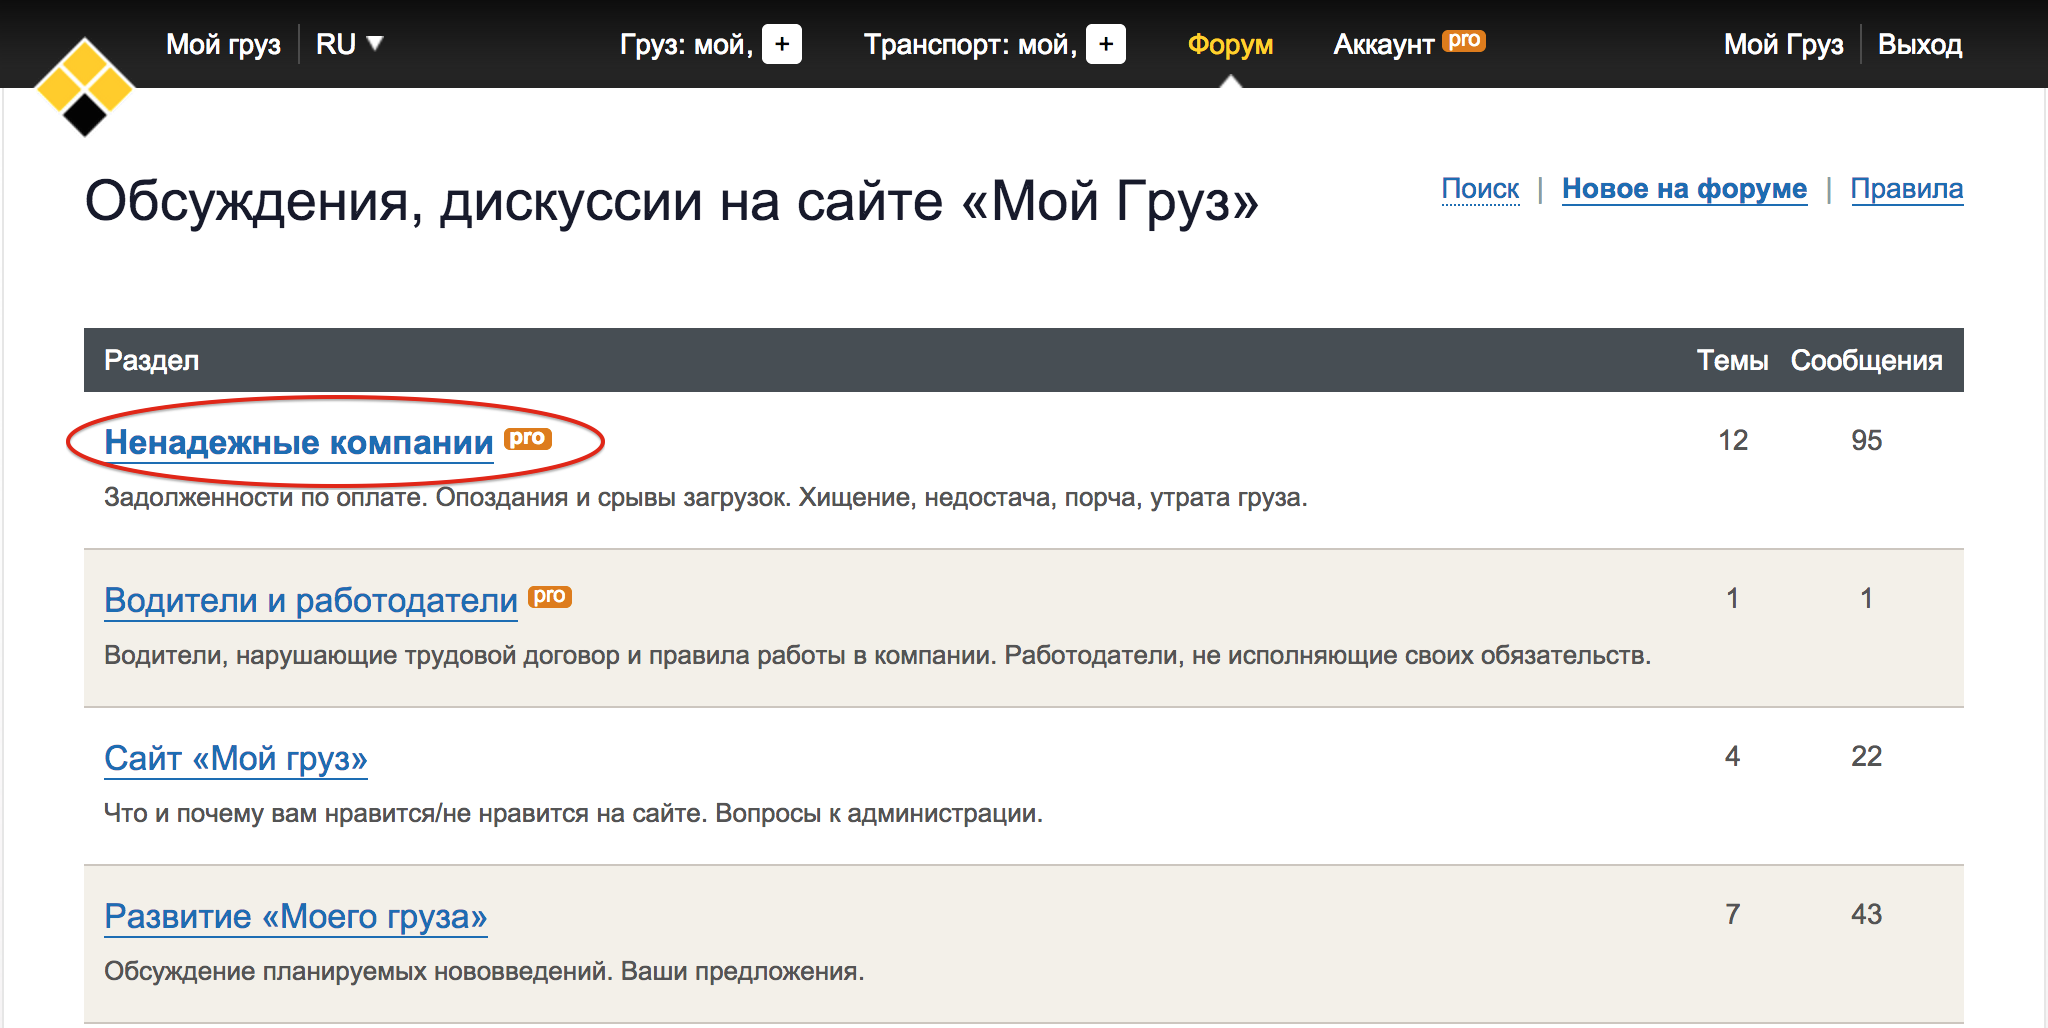Screen dimensions: 2048x1028
Task: Click the Сообщения column header
Action: [x=1866, y=360]
